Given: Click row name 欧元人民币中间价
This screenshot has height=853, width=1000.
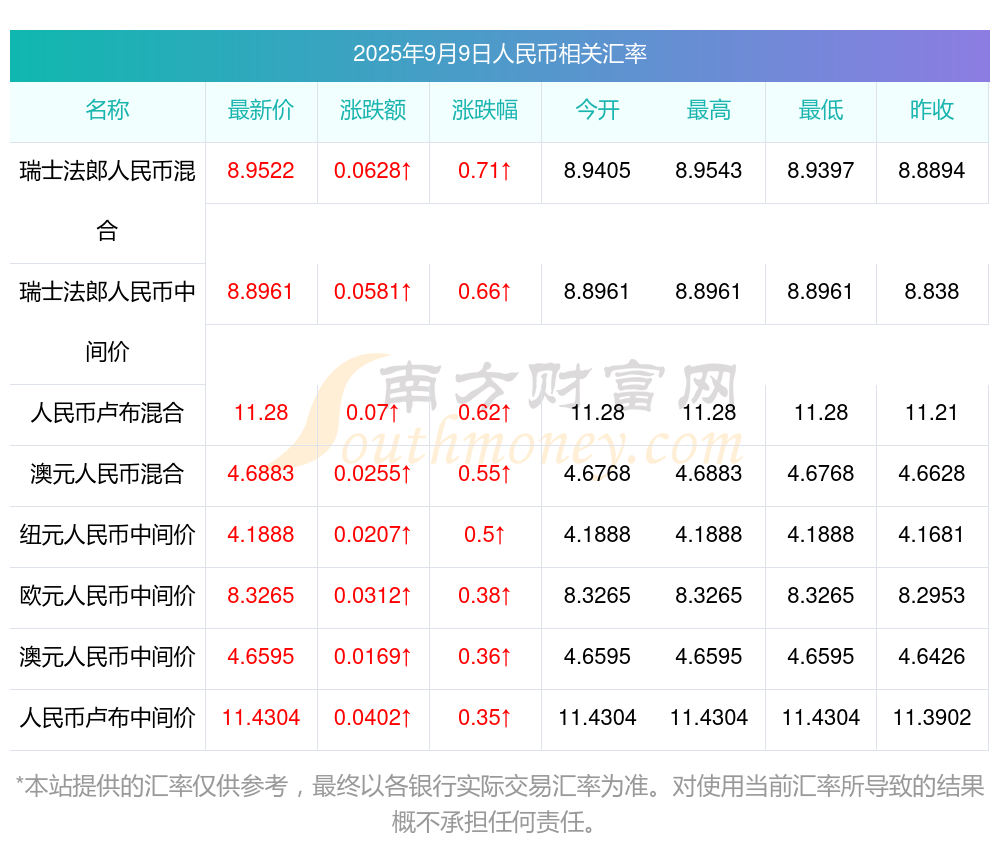Looking at the screenshot, I should (x=107, y=596).
